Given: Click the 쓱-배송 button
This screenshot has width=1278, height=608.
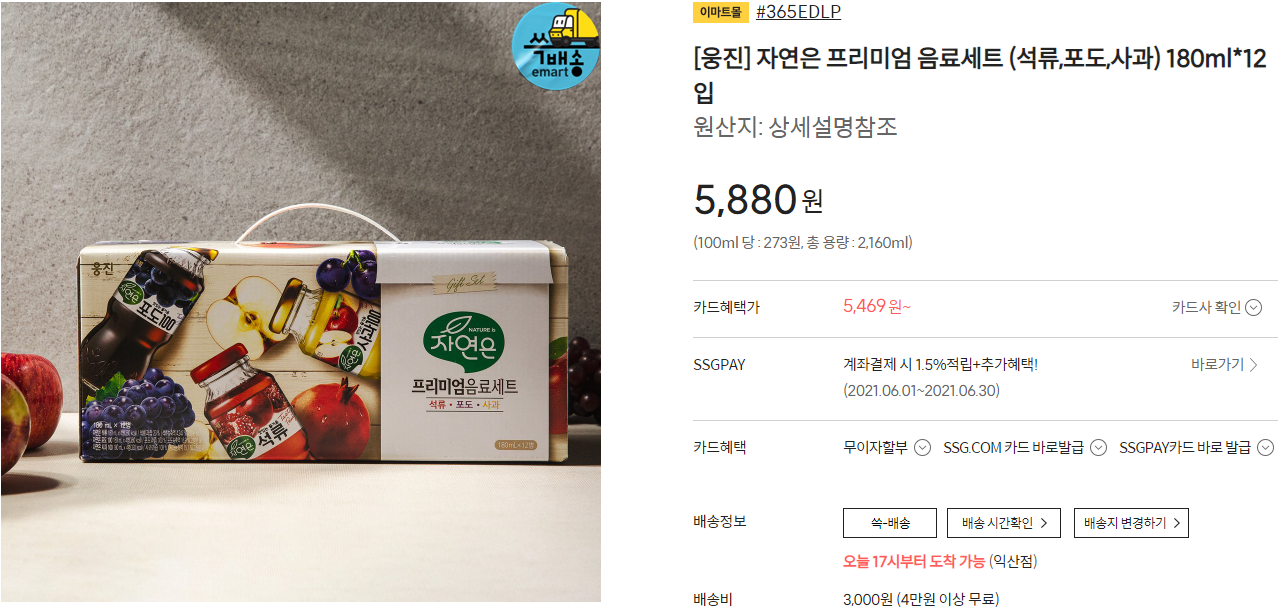Looking at the screenshot, I should click(890, 523).
